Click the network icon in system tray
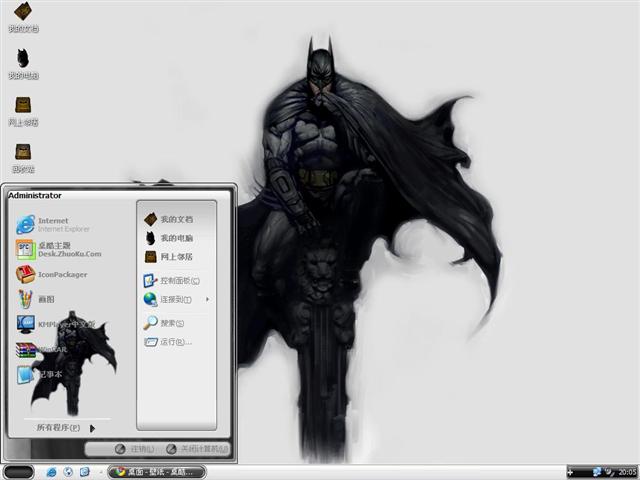The height and width of the screenshot is (480, 640). [x=597, y=473]
